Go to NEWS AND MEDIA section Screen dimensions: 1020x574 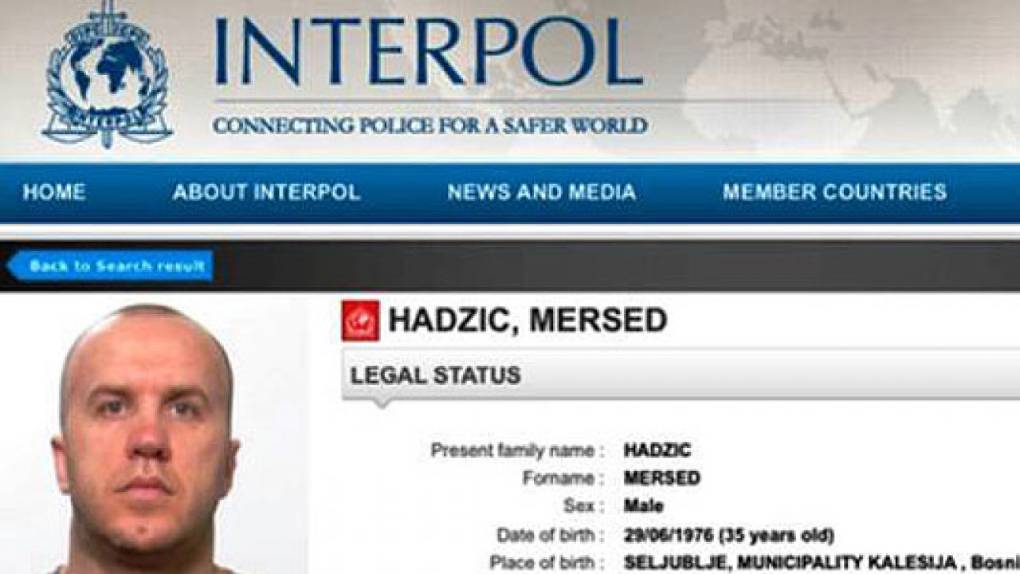(541, 192)
